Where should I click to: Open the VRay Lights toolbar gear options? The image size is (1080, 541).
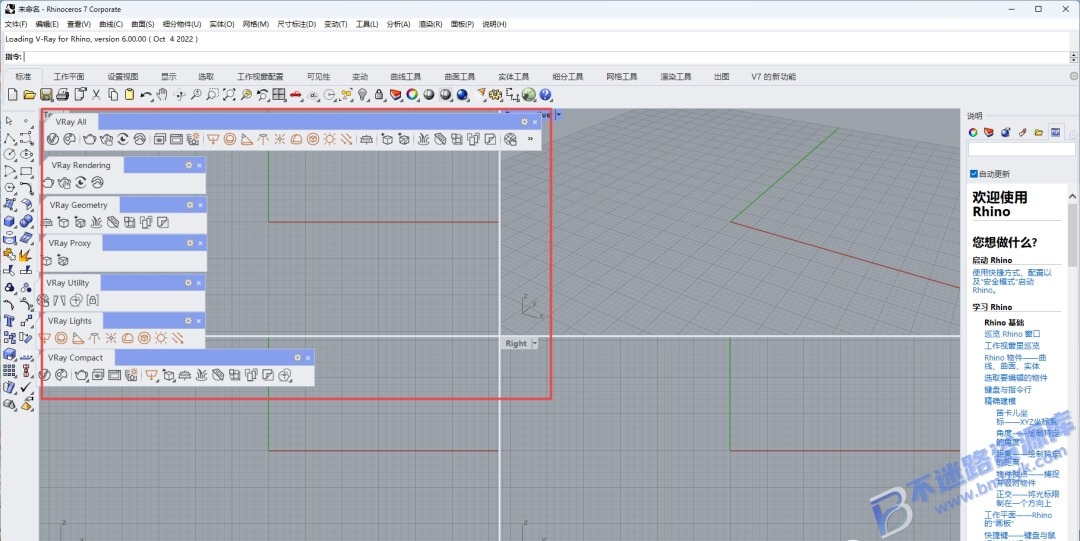coord(189,320)
